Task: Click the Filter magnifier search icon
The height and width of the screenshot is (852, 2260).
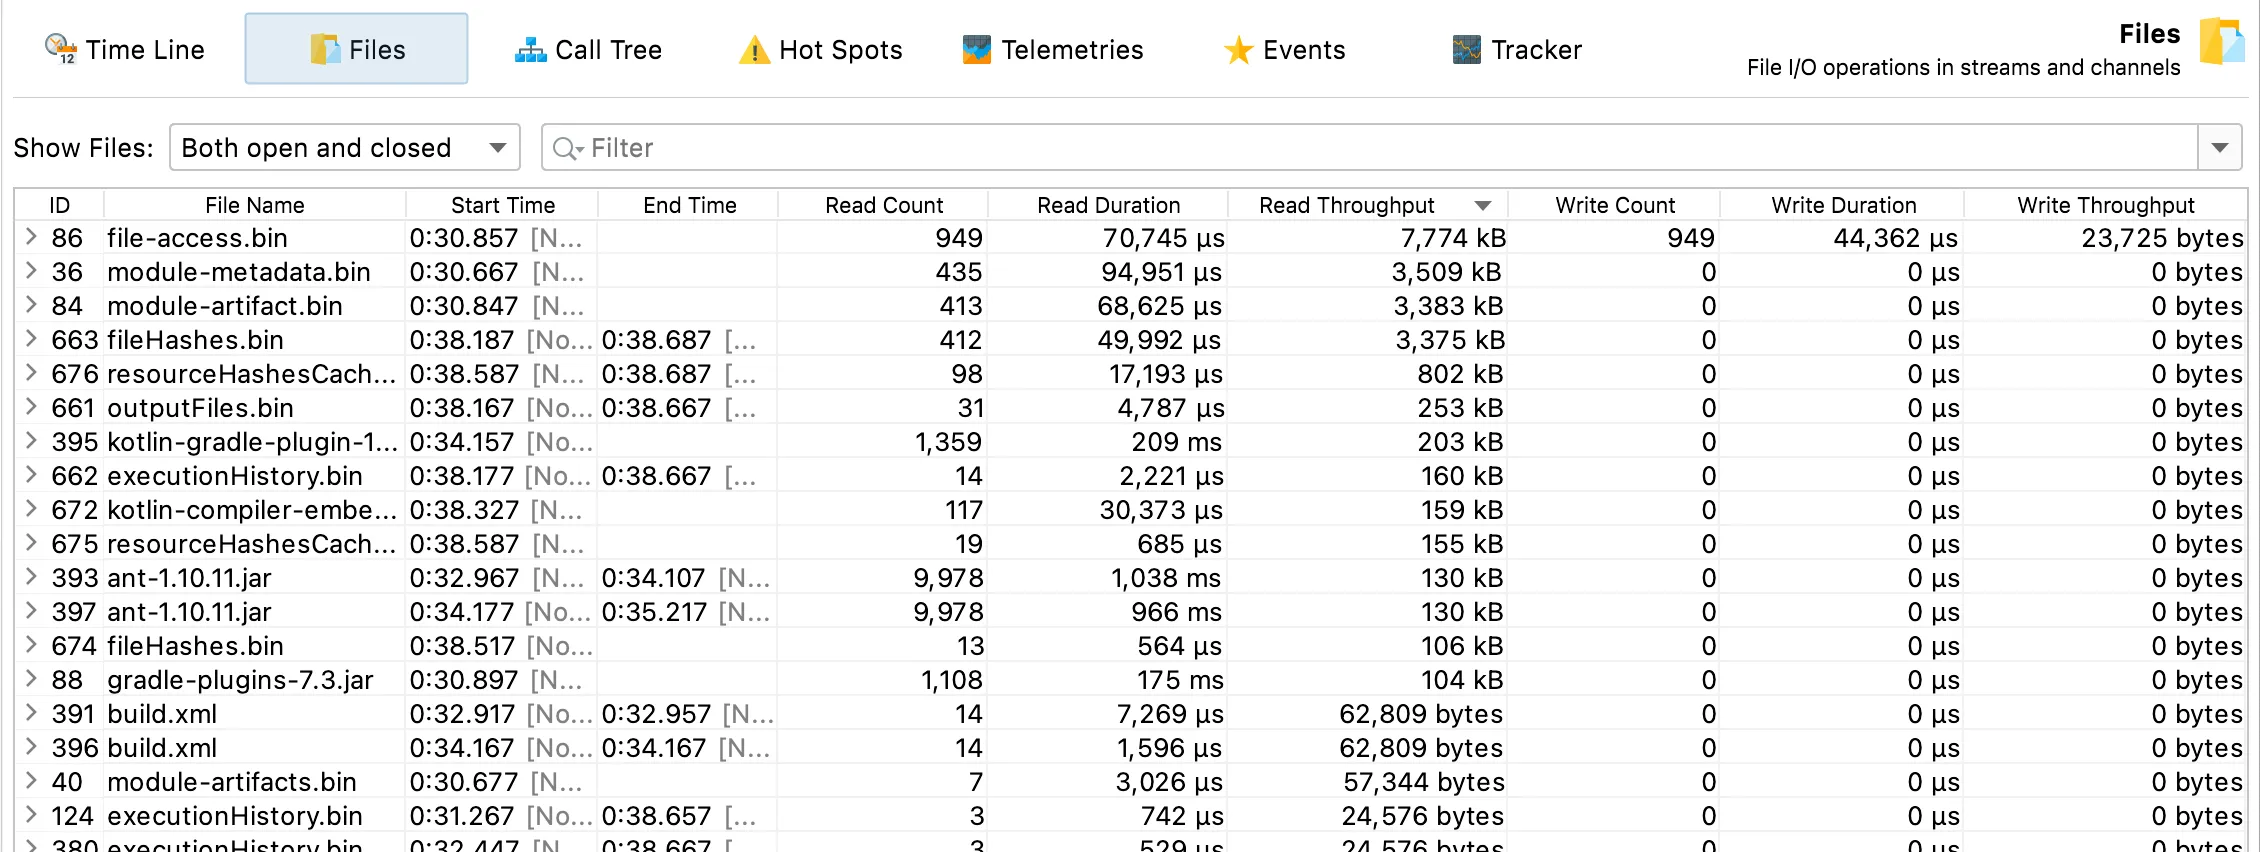Action: pyautogui.click(x=567, y=148)
